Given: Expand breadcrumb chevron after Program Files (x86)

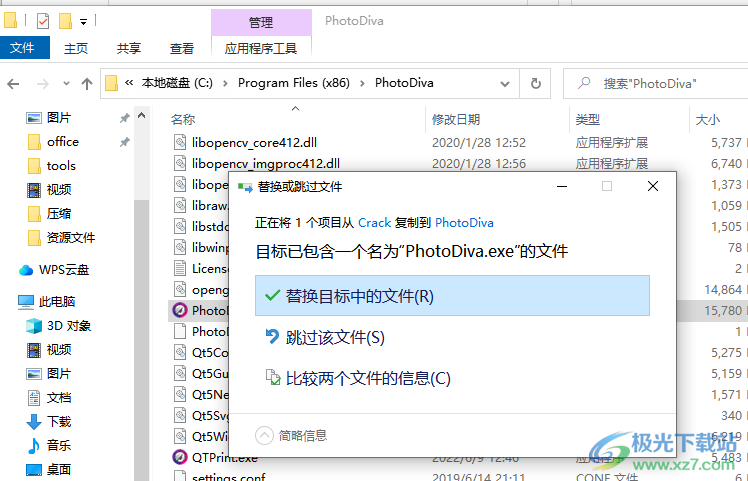Looking at the screenshot, I should click(363, 84).
